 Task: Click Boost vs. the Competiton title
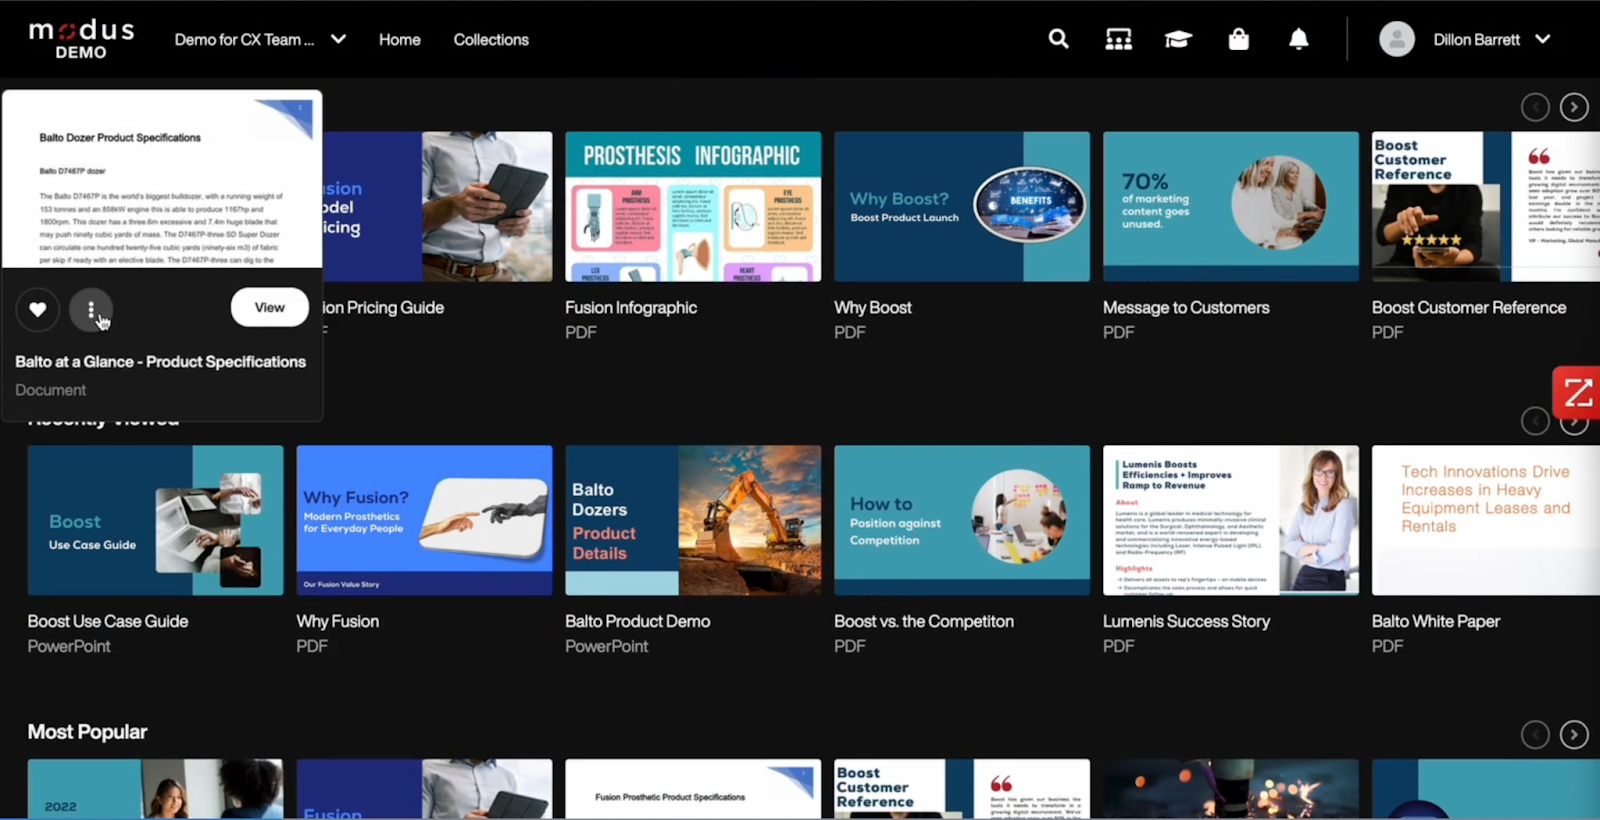click(x=924, y=621)
